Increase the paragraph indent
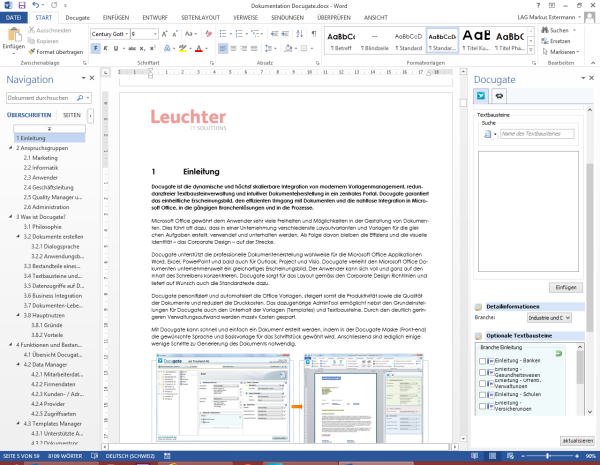Viewport: 600px width, 465px height. (x=285, y=34)
